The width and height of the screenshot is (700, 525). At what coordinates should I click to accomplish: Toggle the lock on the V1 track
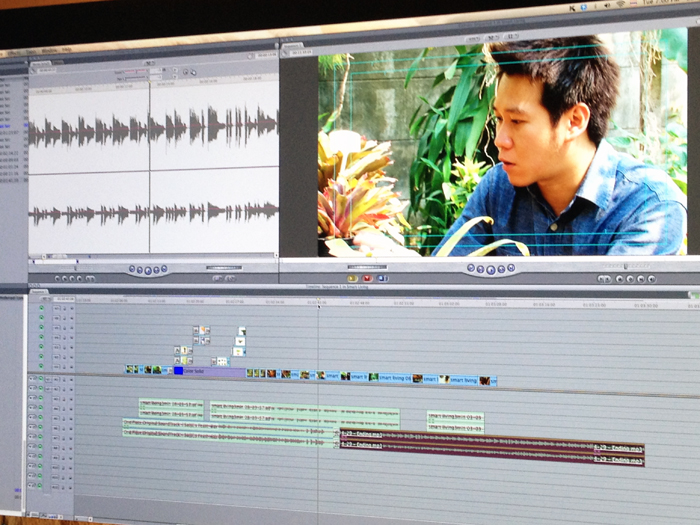(x=64, y=367)
